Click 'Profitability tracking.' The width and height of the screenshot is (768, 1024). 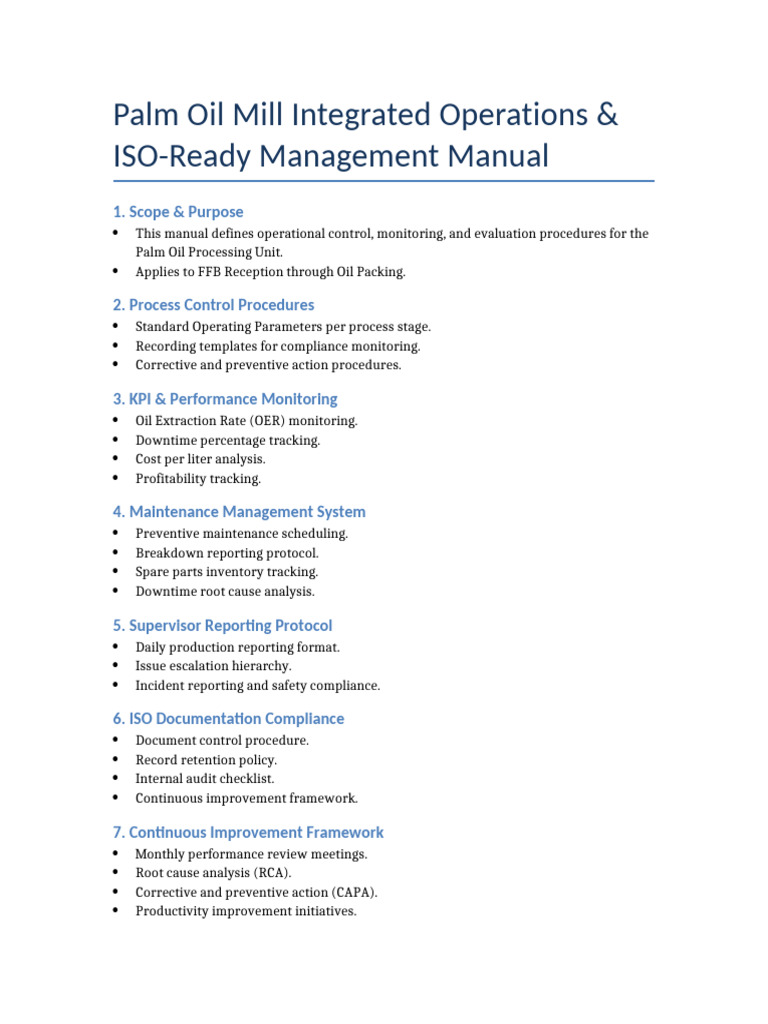[x=198, y=479]
